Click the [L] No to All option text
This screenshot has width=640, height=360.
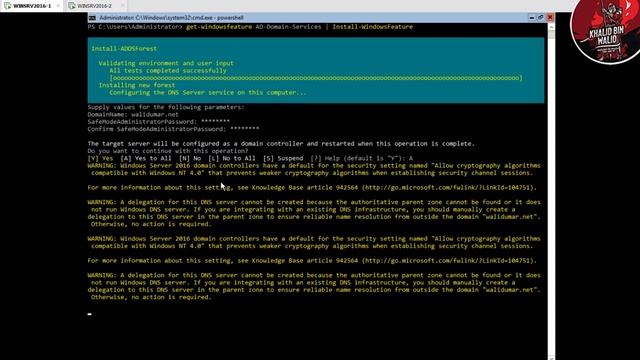231,158
